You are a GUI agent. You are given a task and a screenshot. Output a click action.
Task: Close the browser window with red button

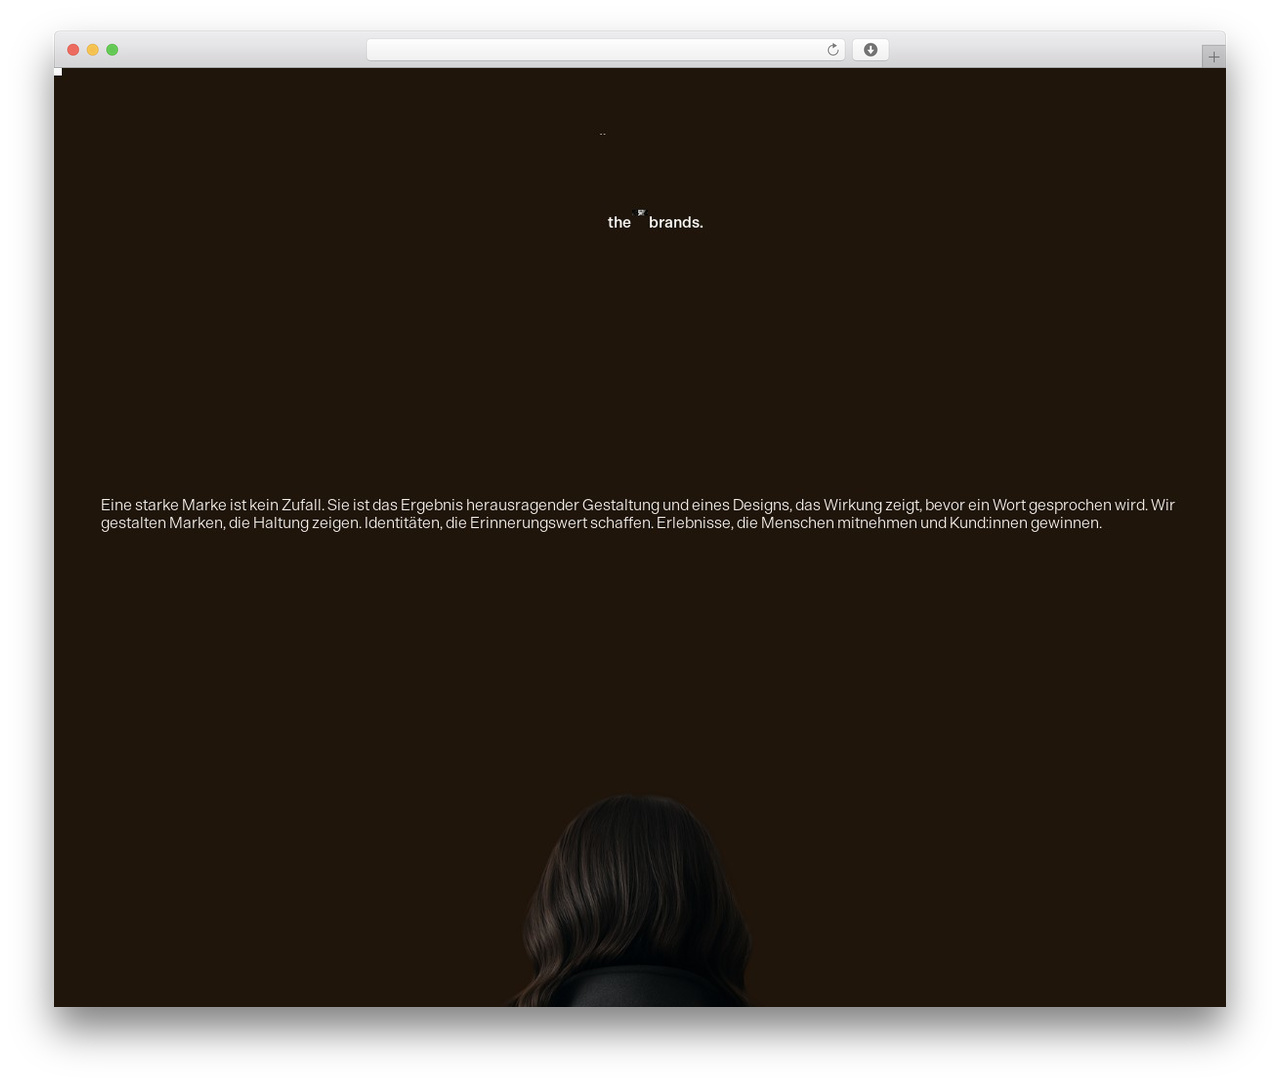(73, 50)
